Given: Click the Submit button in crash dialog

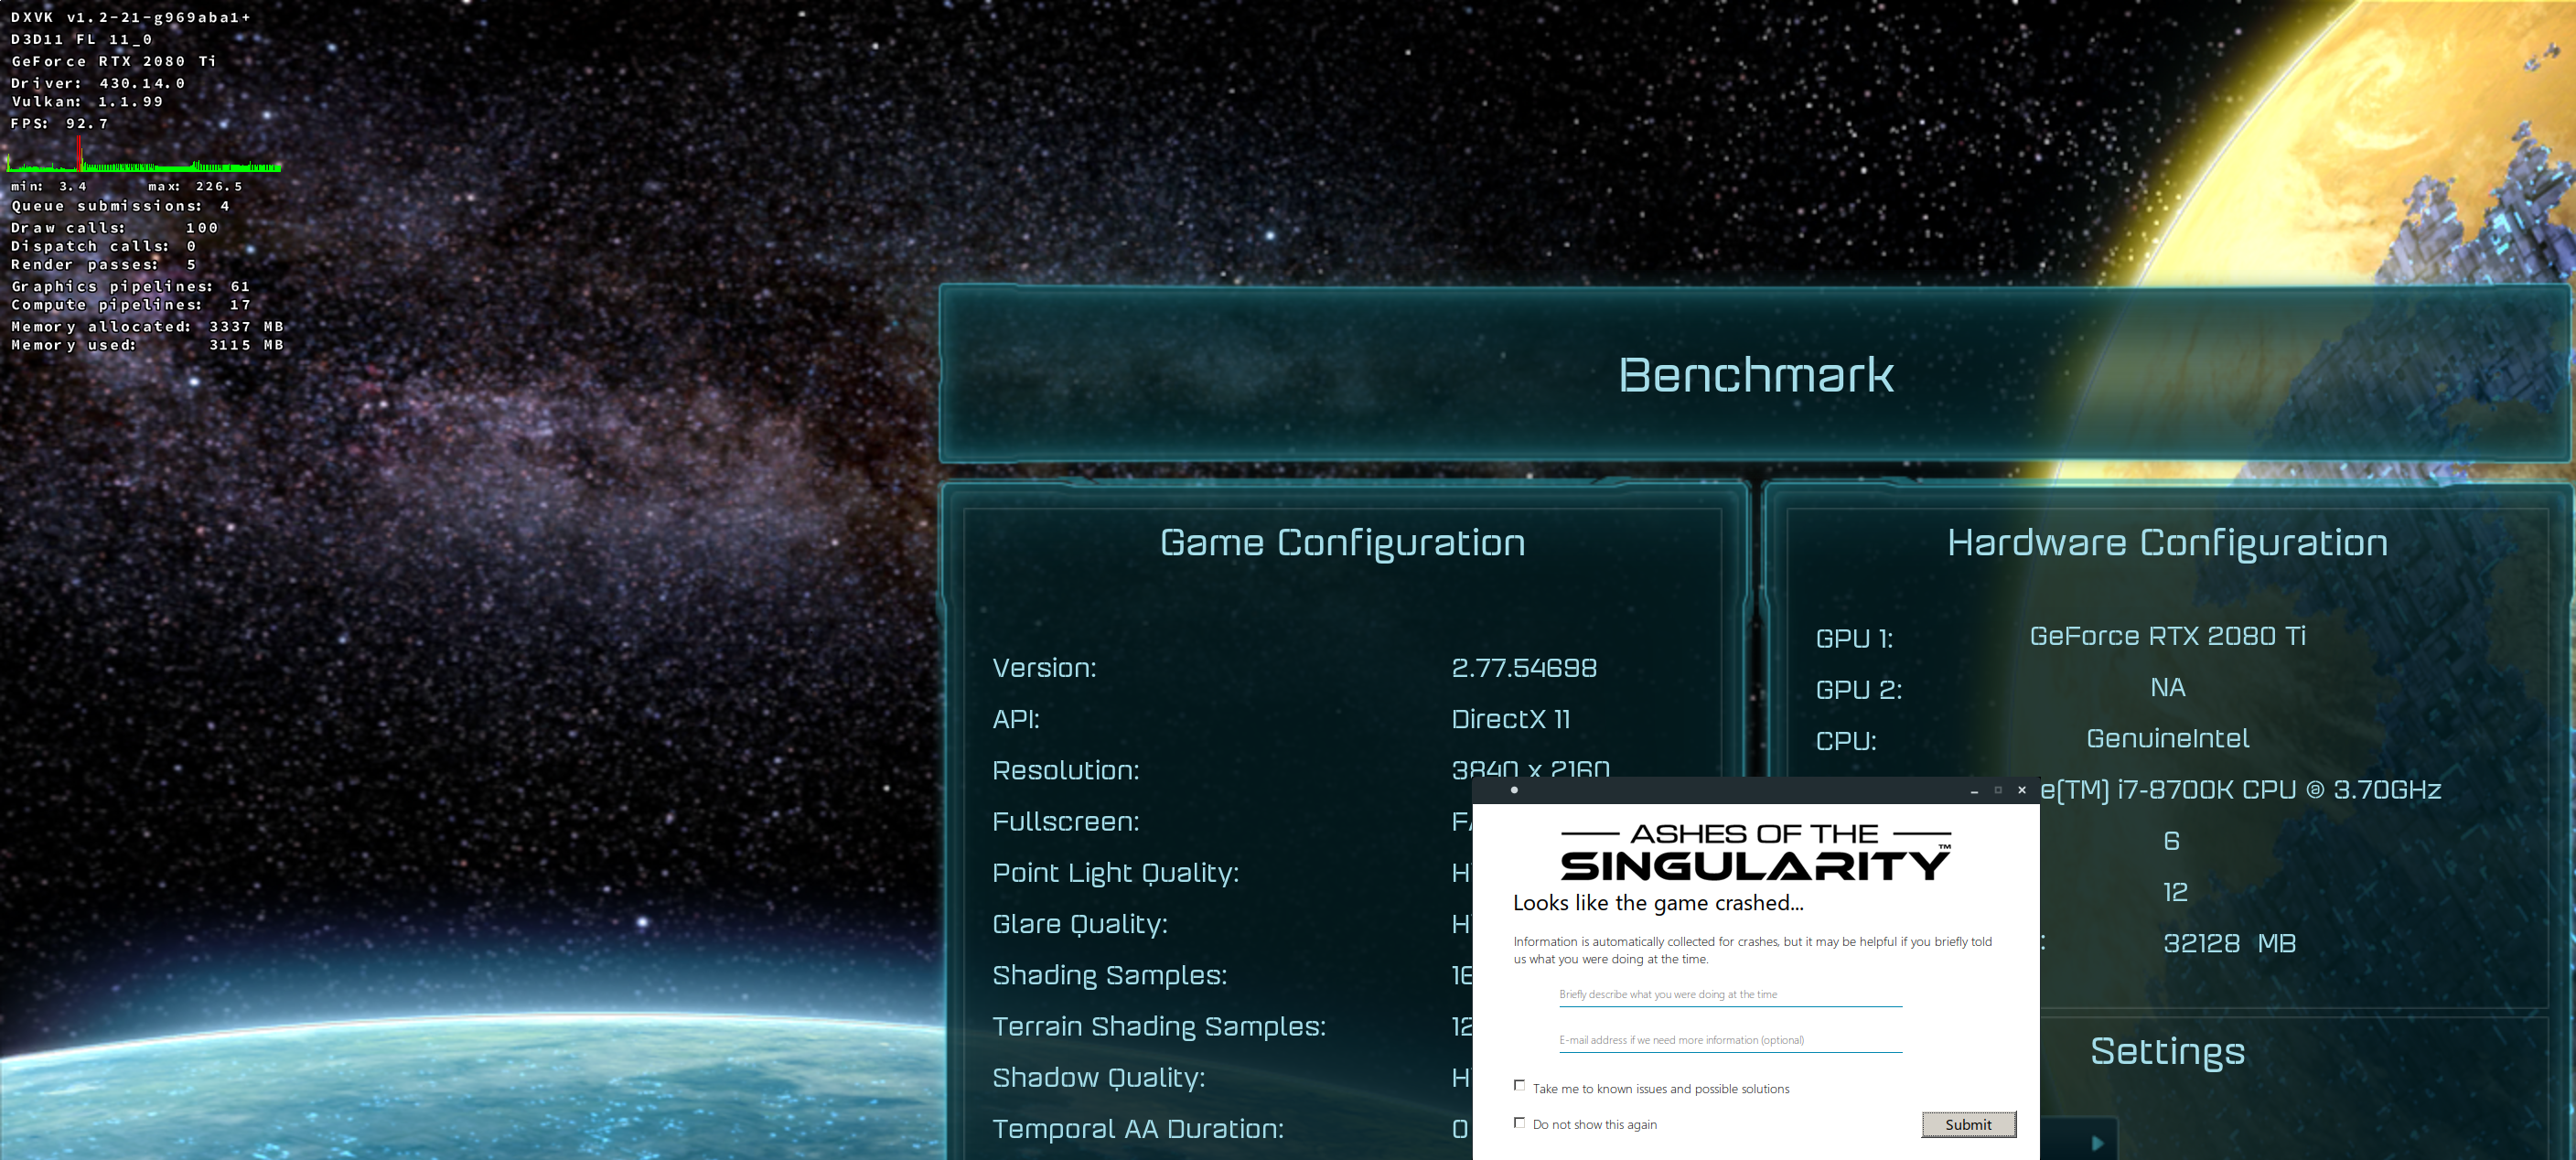Looking at the screenshot, I should [x=1968, y=1124].
